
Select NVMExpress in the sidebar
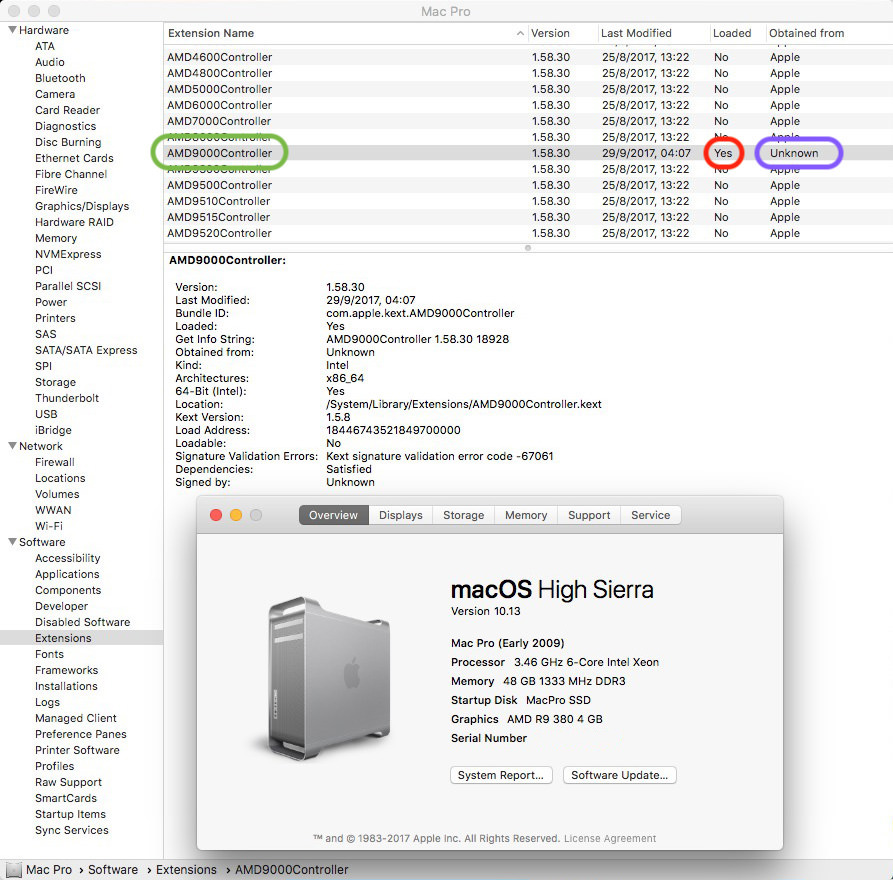68,254
